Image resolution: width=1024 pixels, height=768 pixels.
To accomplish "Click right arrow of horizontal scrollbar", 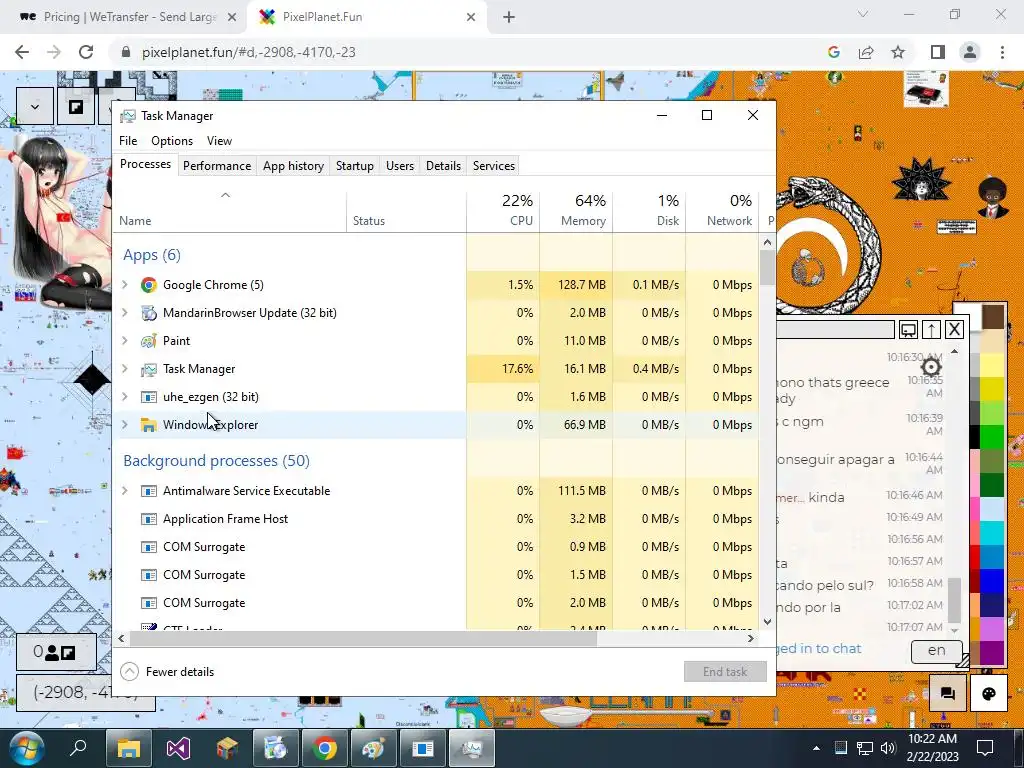I will tap(750, 639).
